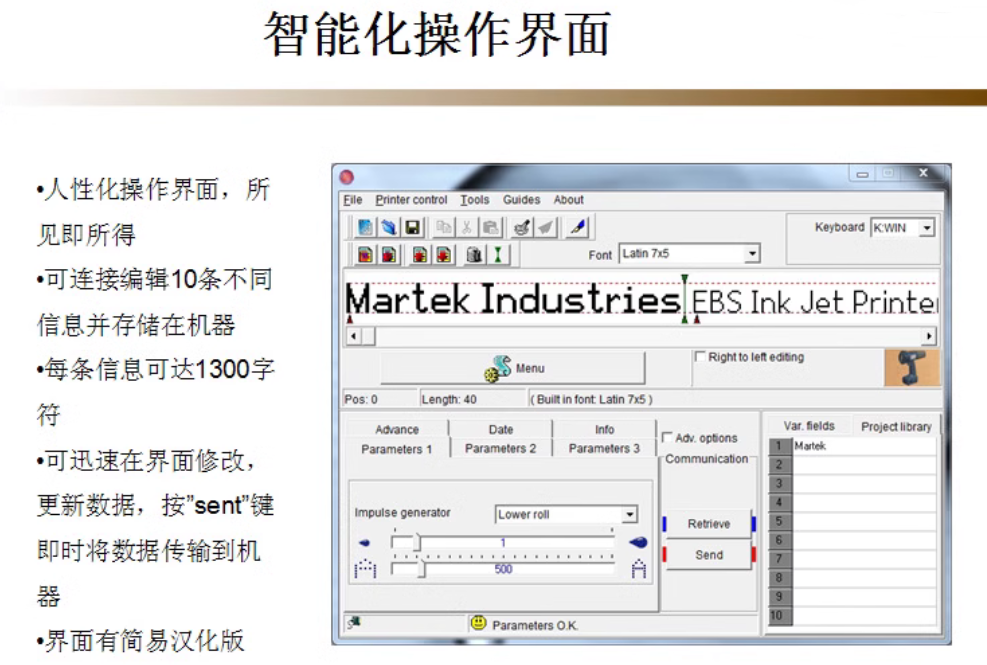Viewport: 987px width, 665px height.
Task: Click the Length: 40 status field
Action: point(472,399)
